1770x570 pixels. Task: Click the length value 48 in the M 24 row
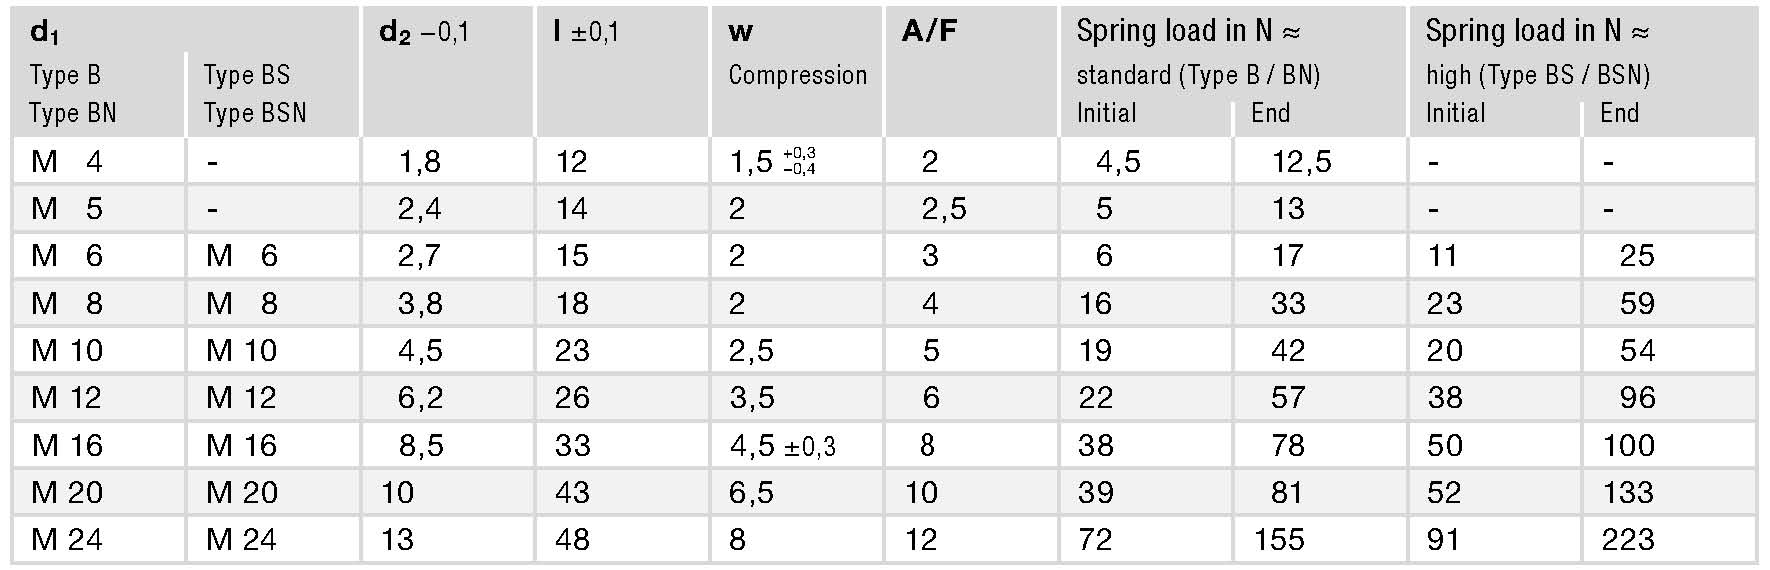coord(572,540)
